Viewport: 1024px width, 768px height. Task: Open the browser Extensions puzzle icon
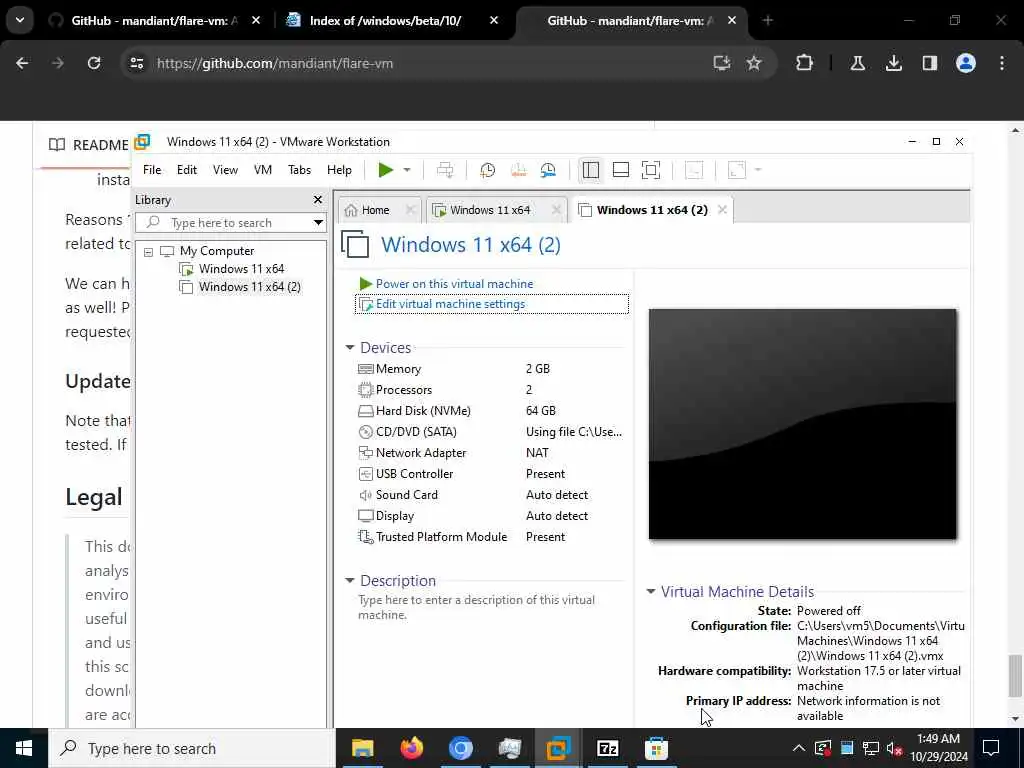click(x=805, y=63)
